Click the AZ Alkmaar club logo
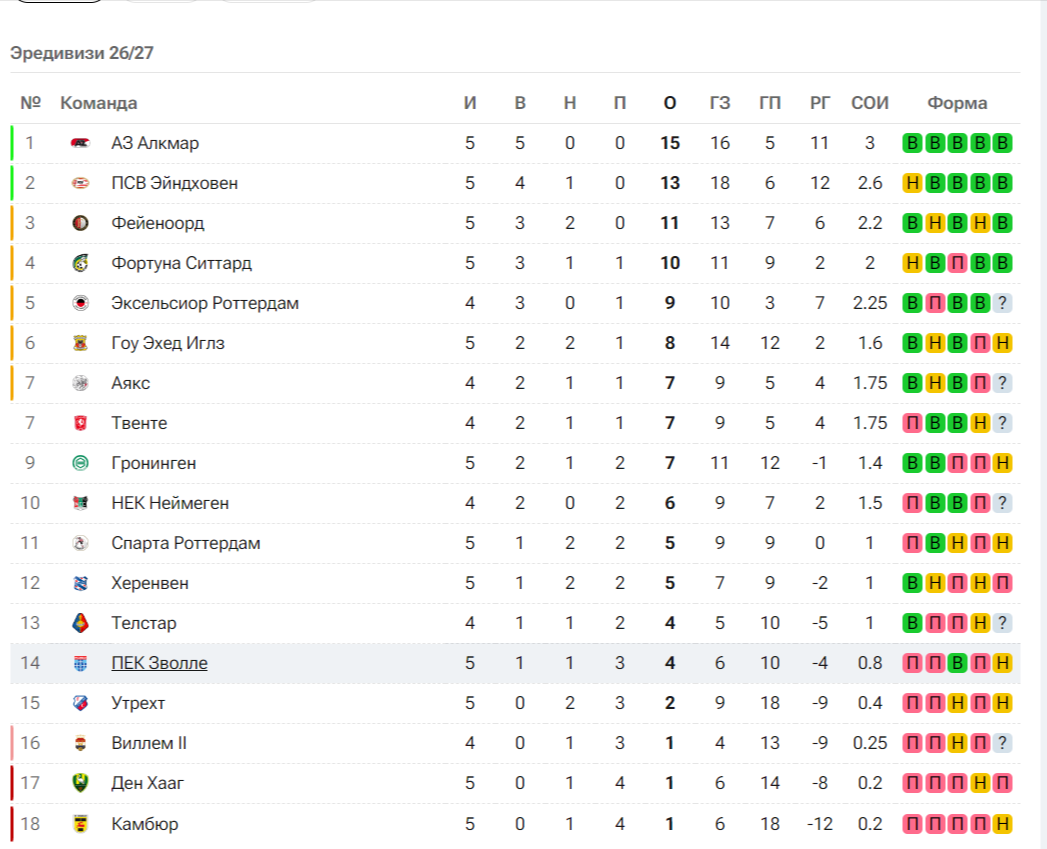This screenshot has width=1047, height=849. [x=80, y=143]
